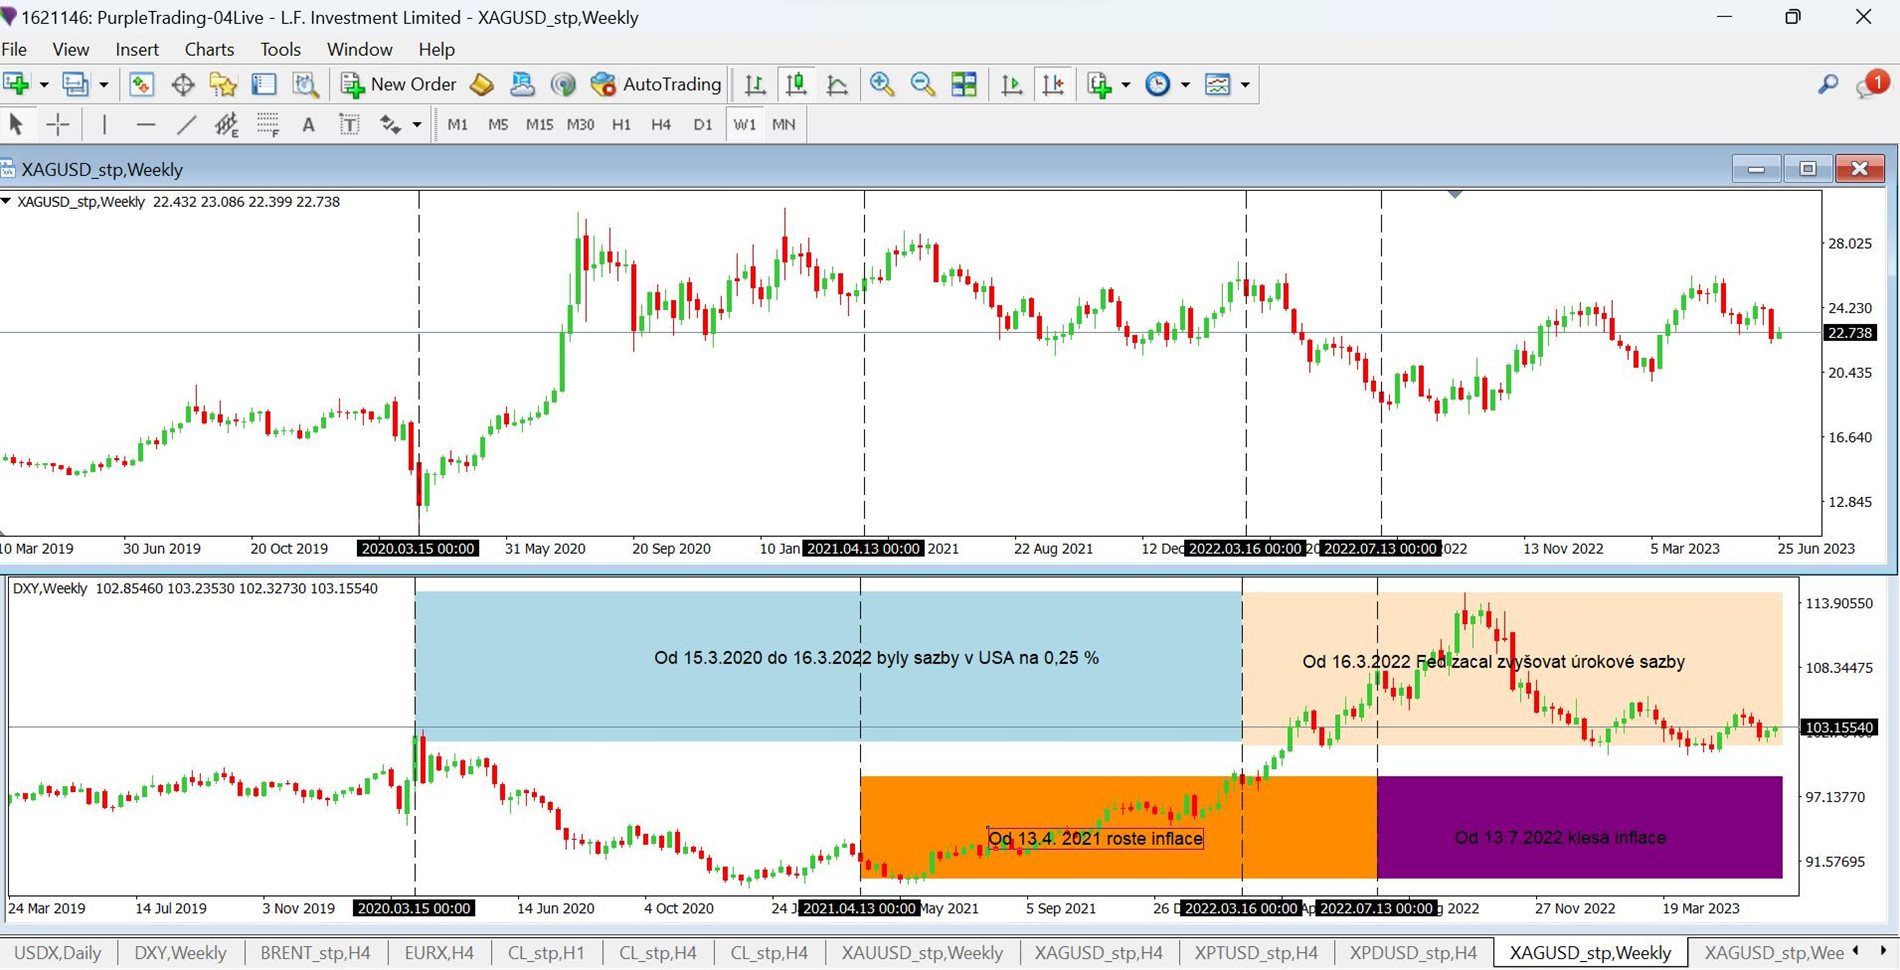1900x970 pixels.
Task: Switch chart to bar chart mode
Action: pyautogui.click(x=755, y=85)
